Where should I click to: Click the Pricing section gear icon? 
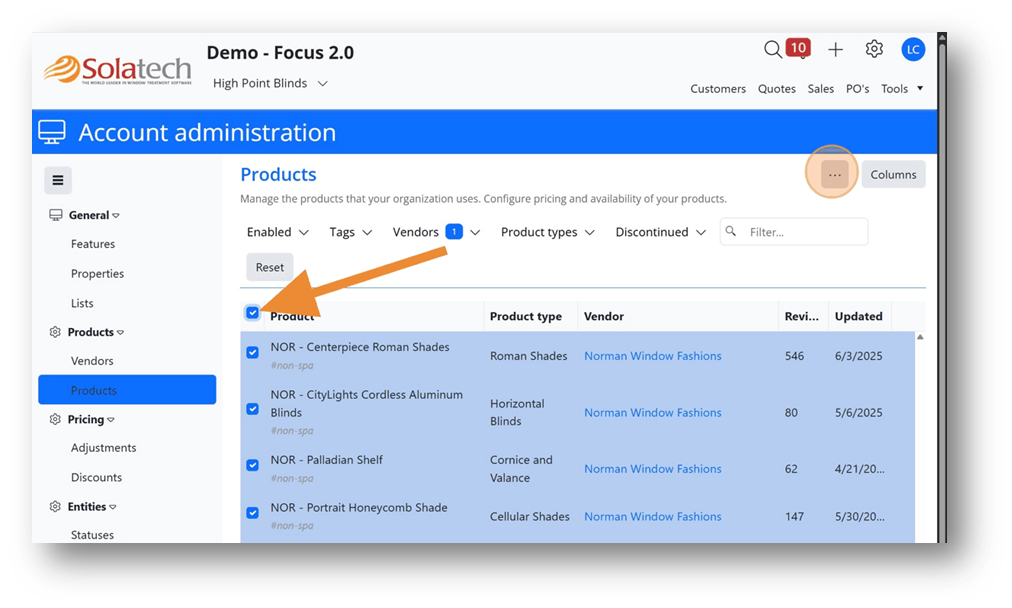point(55,419)
